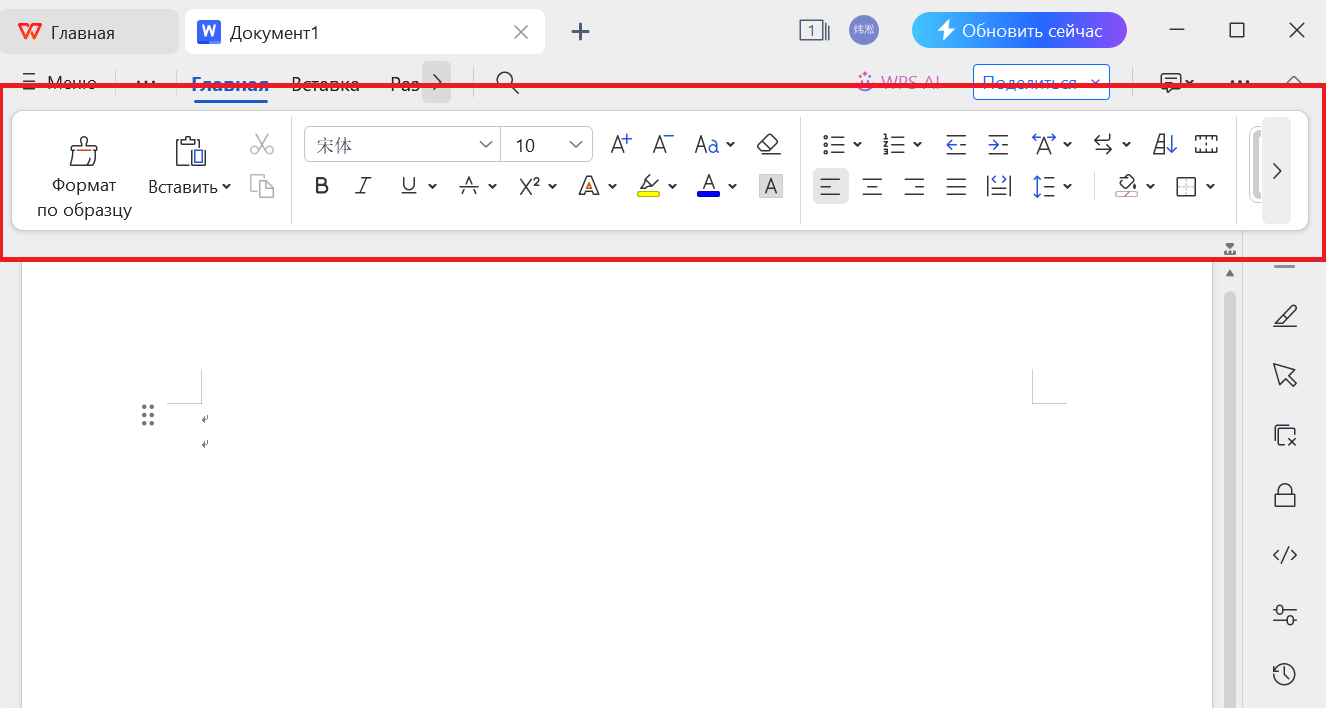1326x708 pixels.
Task: Align text right
Action: click(x=914, y=186)
